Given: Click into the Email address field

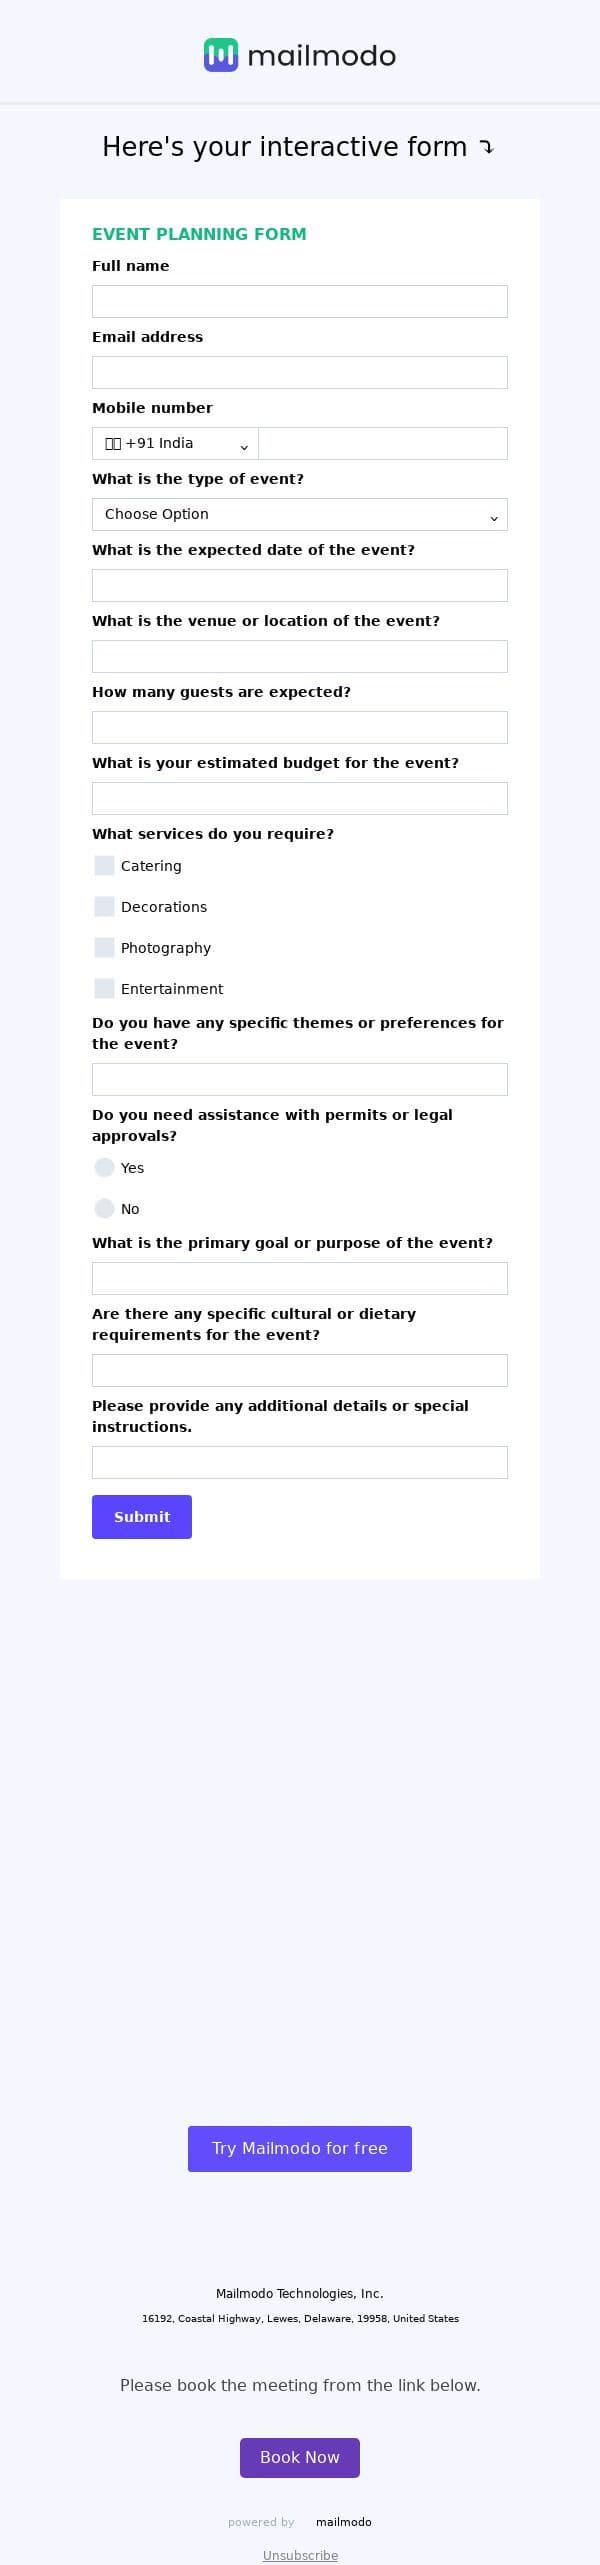Looking at the screenshot, I should (300, 373).
